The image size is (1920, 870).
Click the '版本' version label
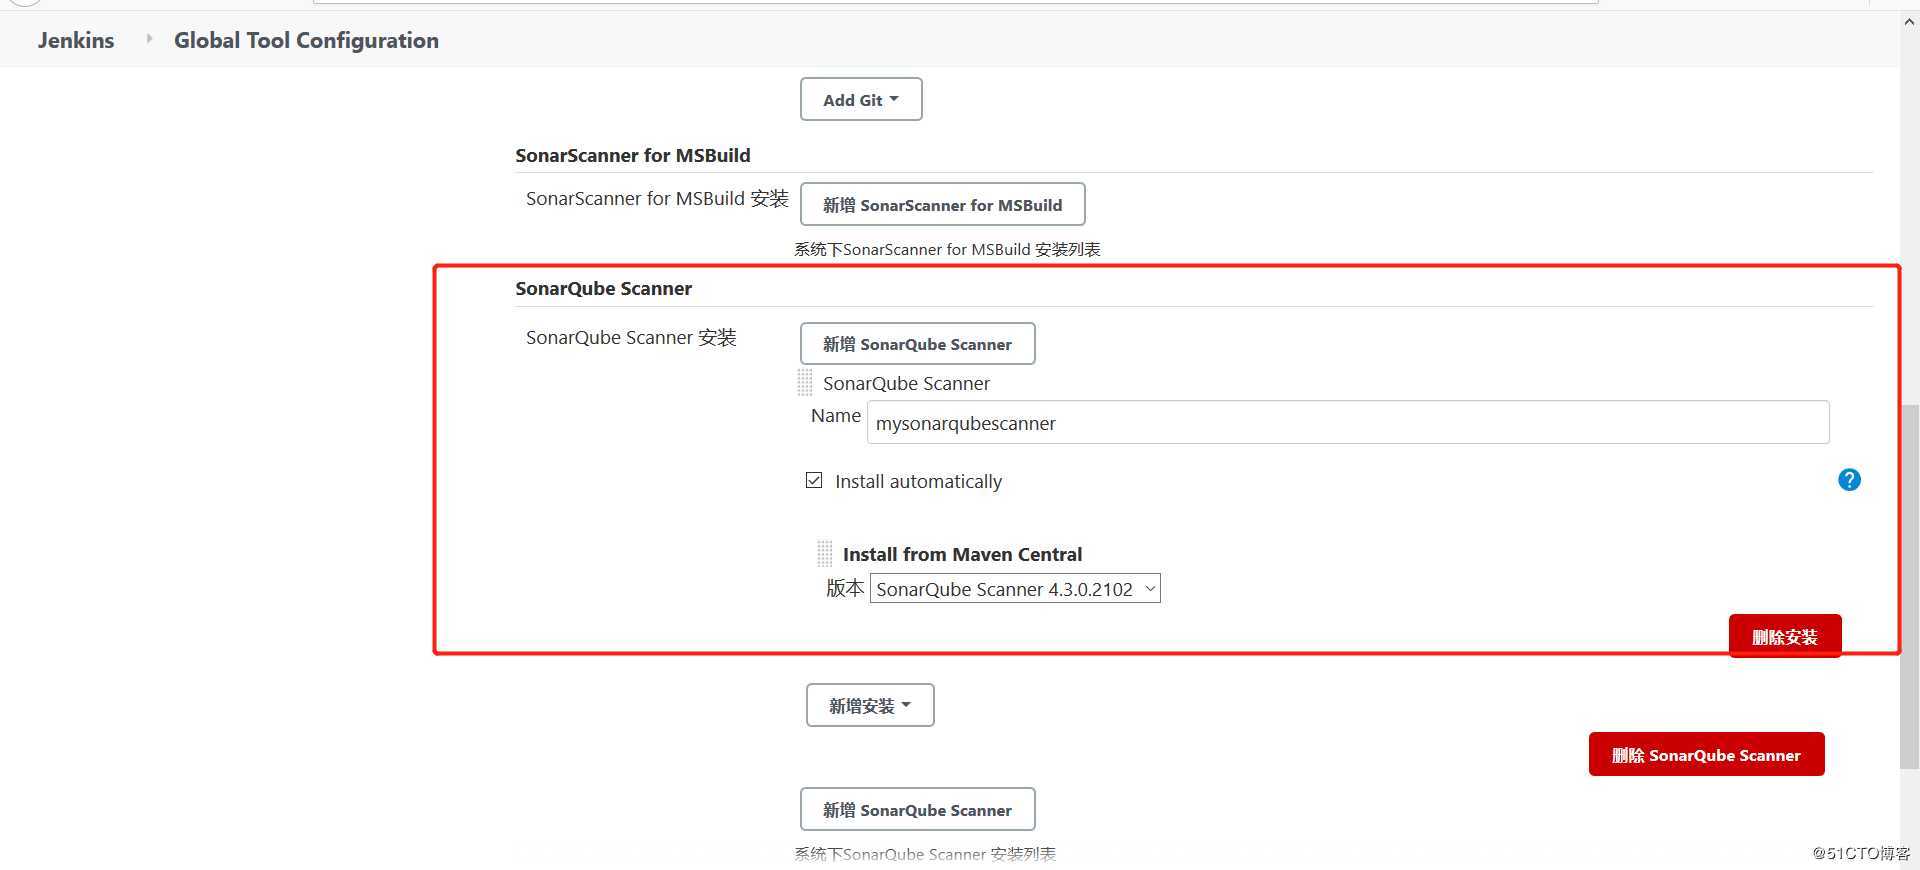(x=845, y=588)
